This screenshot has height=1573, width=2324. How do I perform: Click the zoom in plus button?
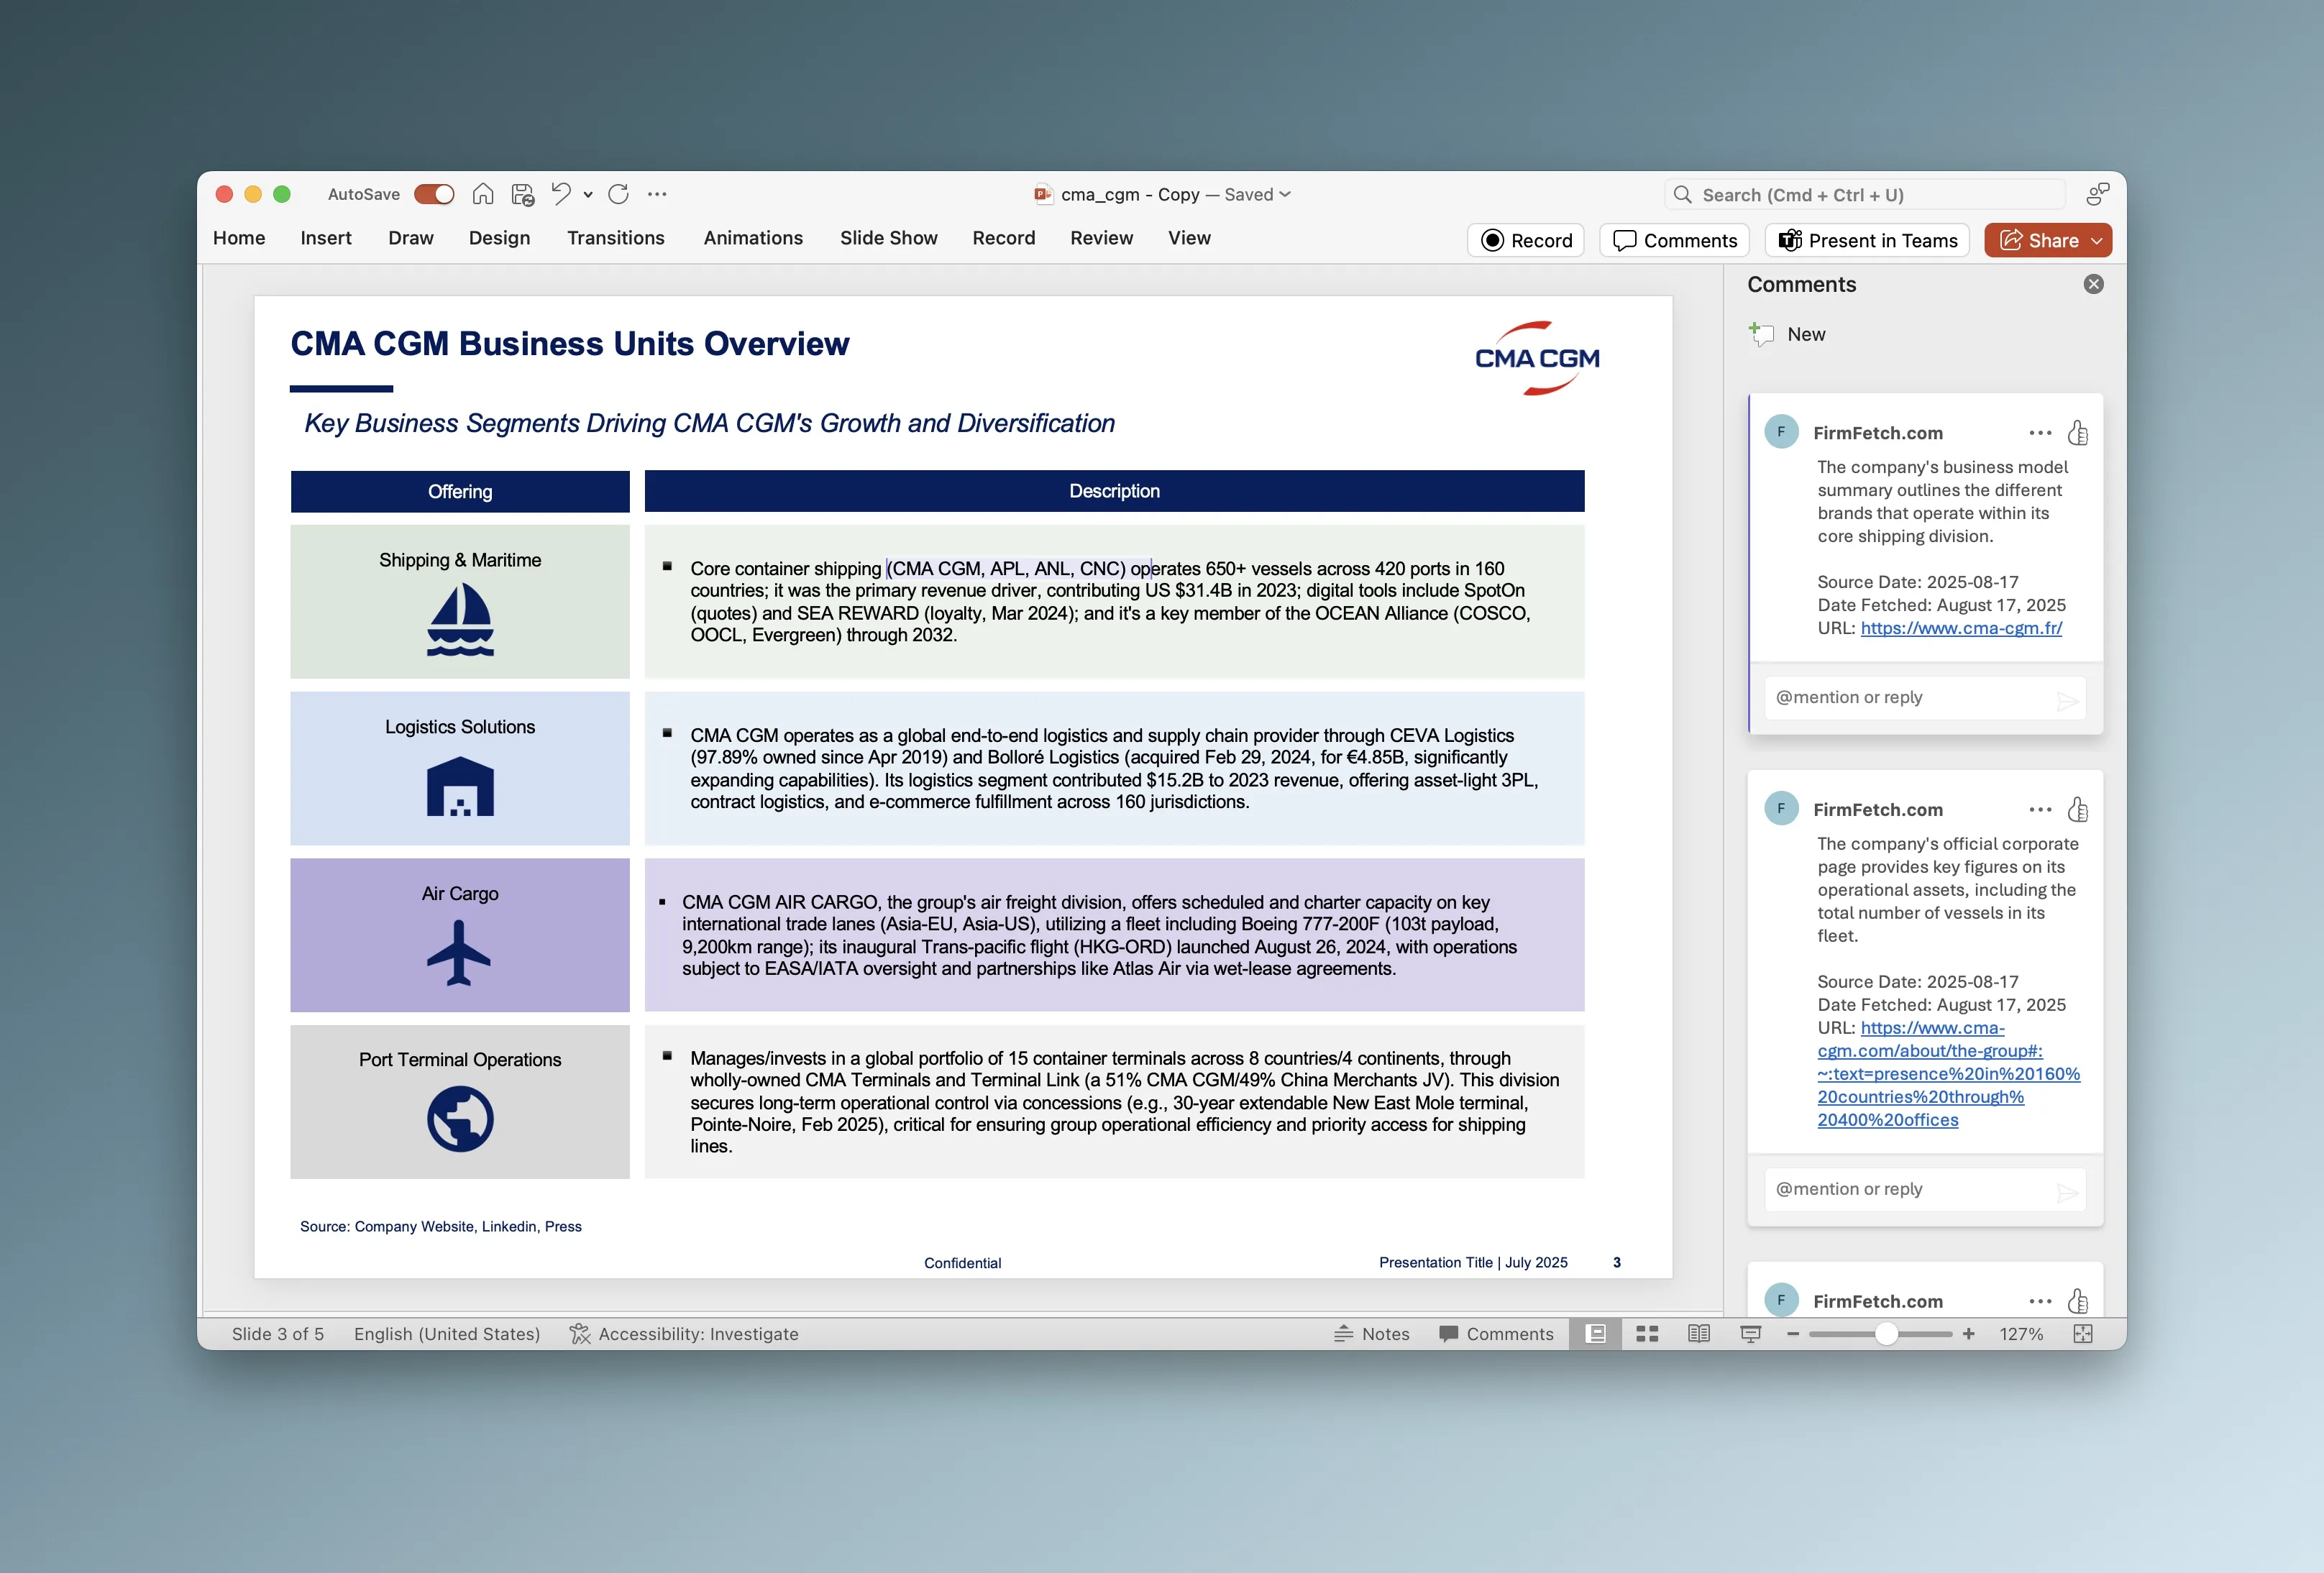1968,1334
